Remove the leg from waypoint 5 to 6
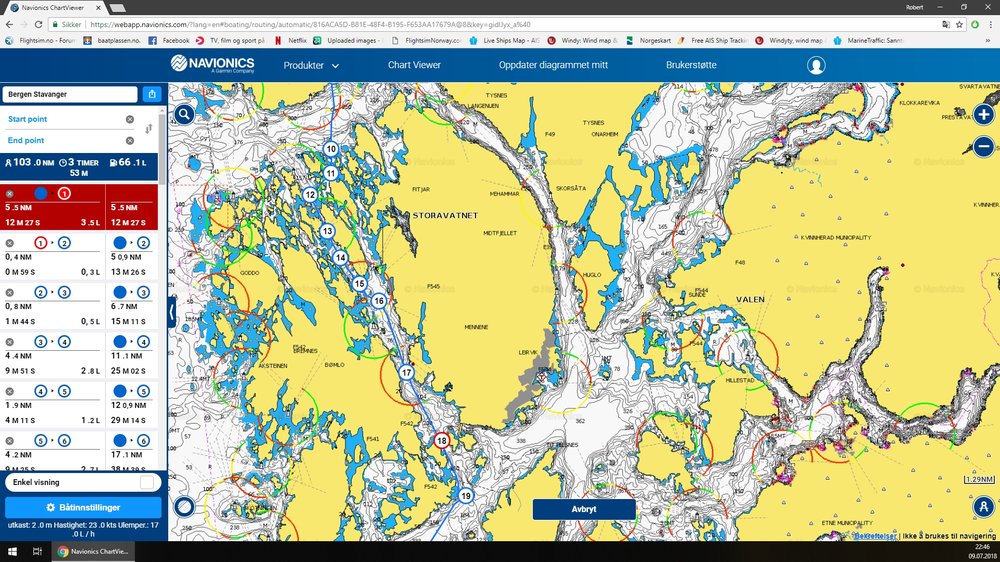 point(10,441)
